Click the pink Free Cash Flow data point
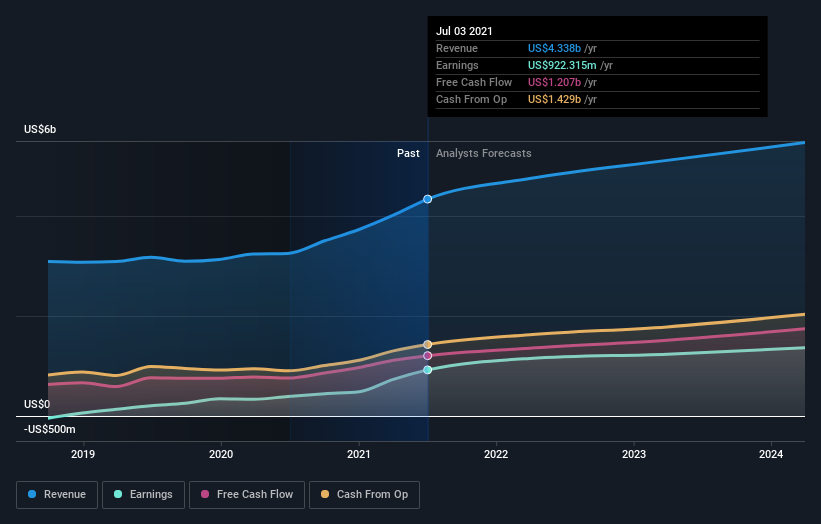This screenshot has width=821, height=524. pyautogui.click(x=428, y=355)
